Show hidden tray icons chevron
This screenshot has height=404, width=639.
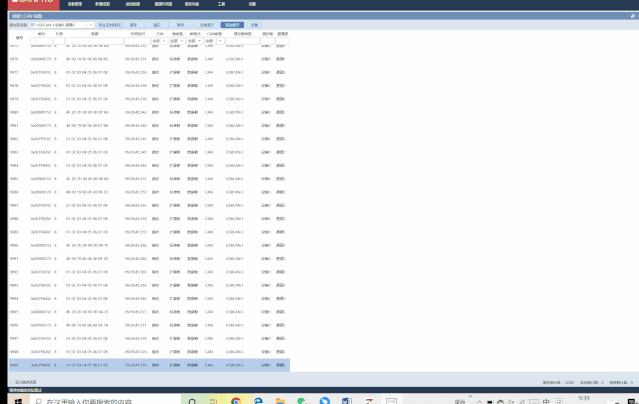click(x=479, y=402)
